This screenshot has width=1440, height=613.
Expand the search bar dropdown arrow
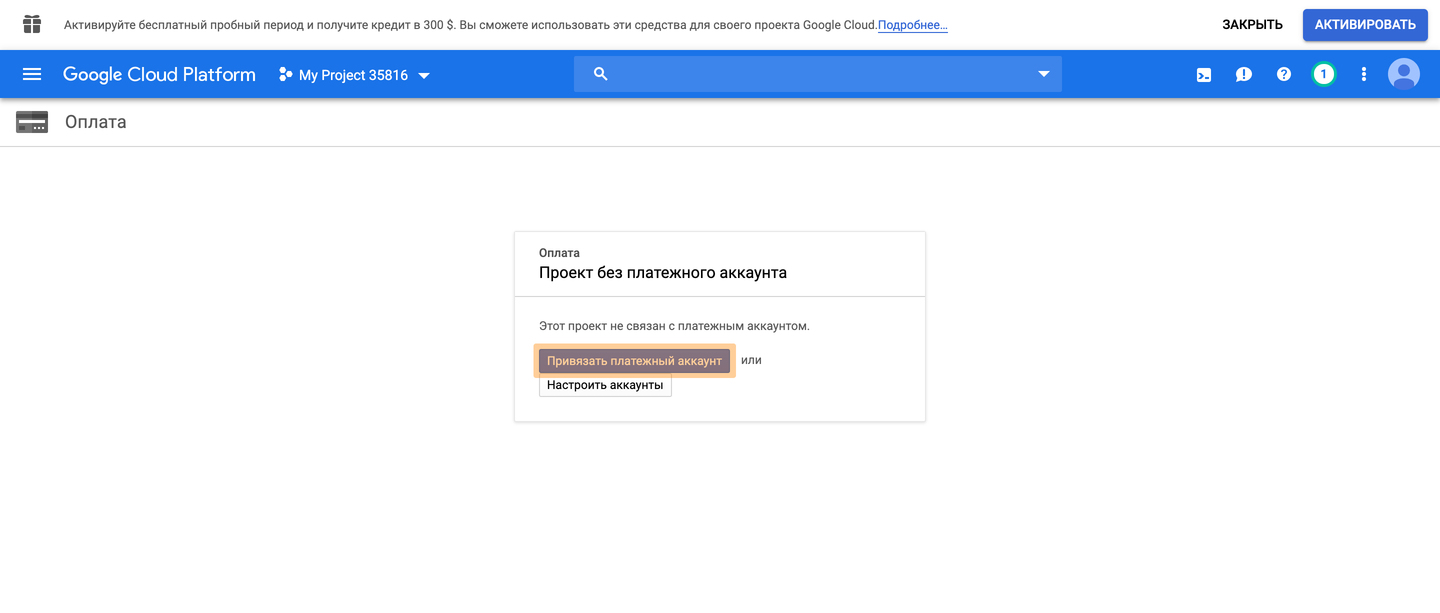(x=1043, y=74)
